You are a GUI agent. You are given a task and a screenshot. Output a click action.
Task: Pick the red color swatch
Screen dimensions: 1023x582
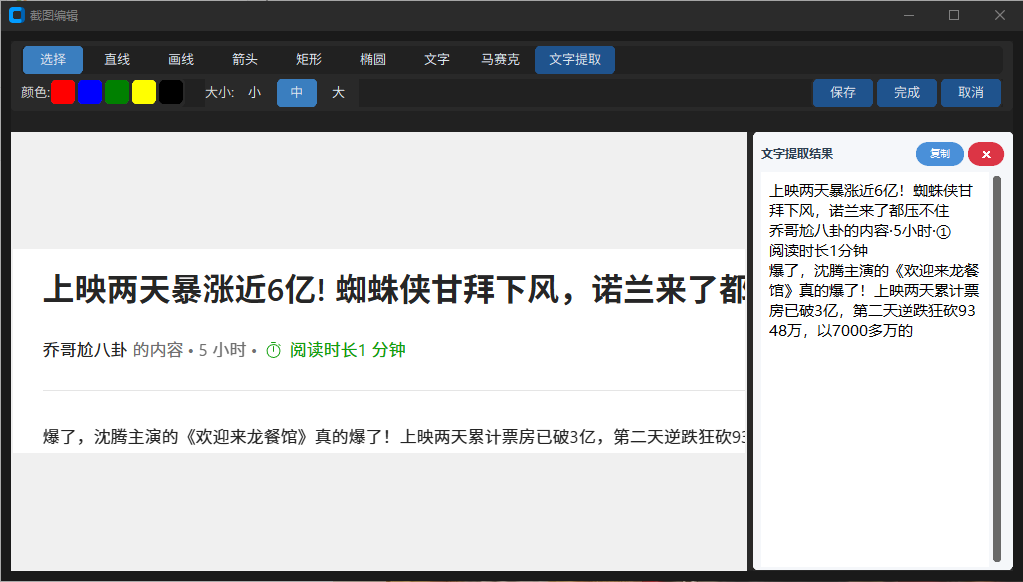tap(63, 93)
